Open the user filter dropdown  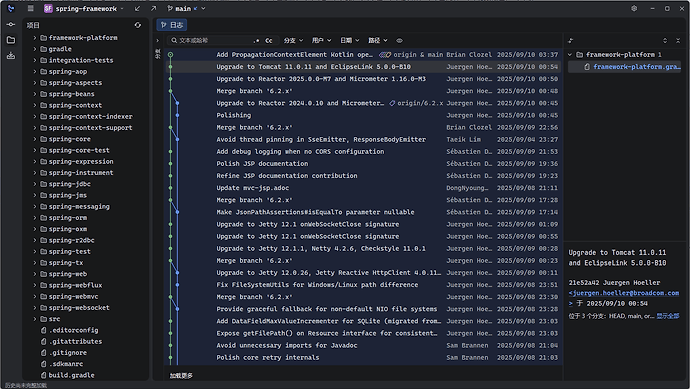321,40
